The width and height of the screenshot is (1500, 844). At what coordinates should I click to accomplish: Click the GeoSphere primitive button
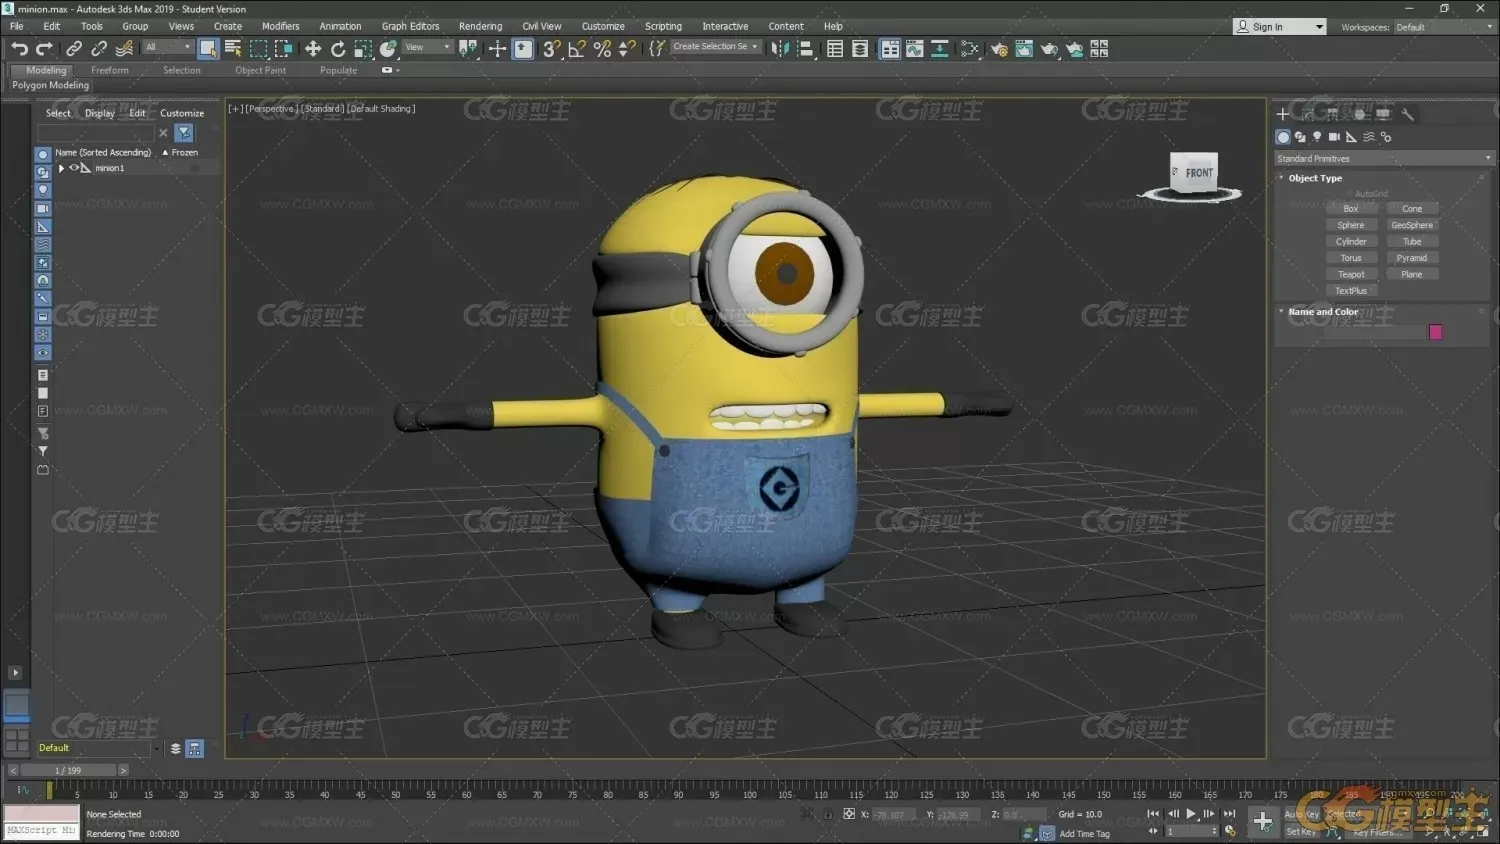click(x=1412, y=225)
